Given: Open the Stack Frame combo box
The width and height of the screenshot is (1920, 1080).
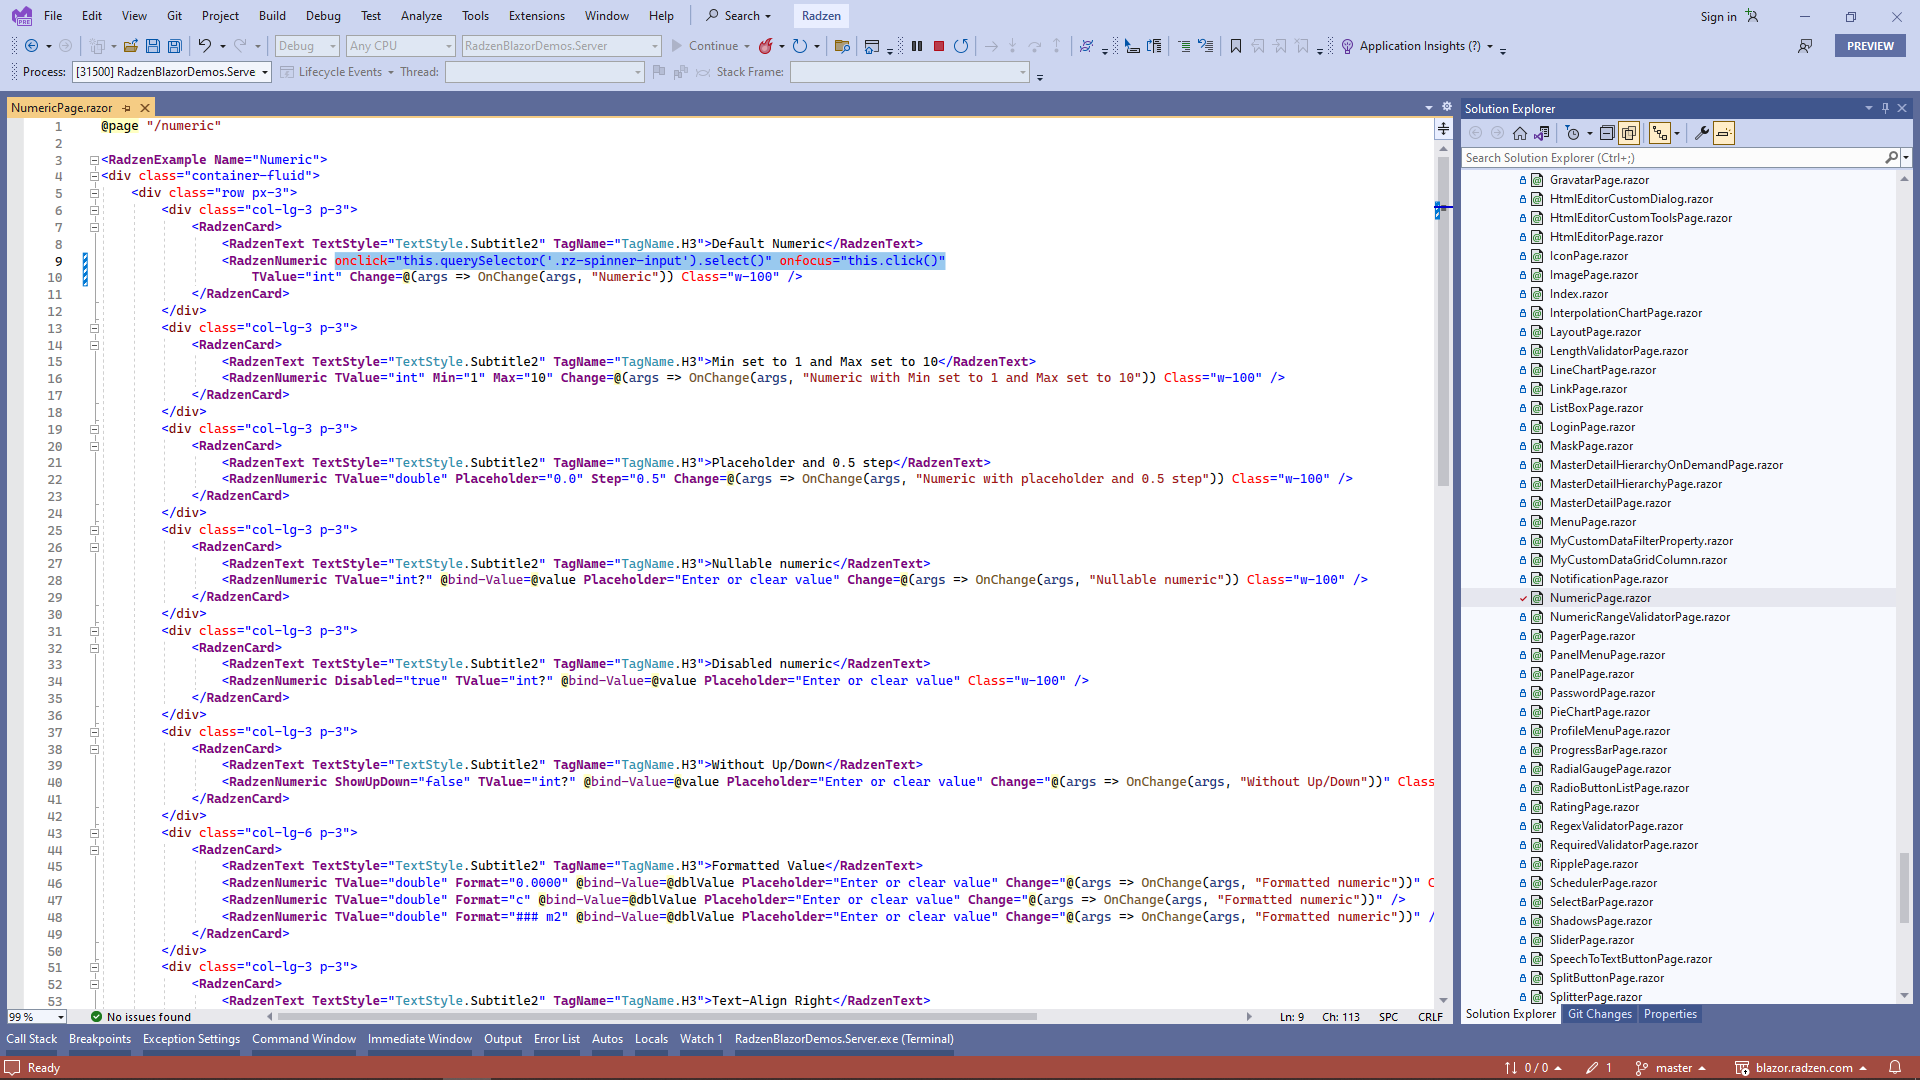Looking at the screenshot, I should click(x=909, y=72).
